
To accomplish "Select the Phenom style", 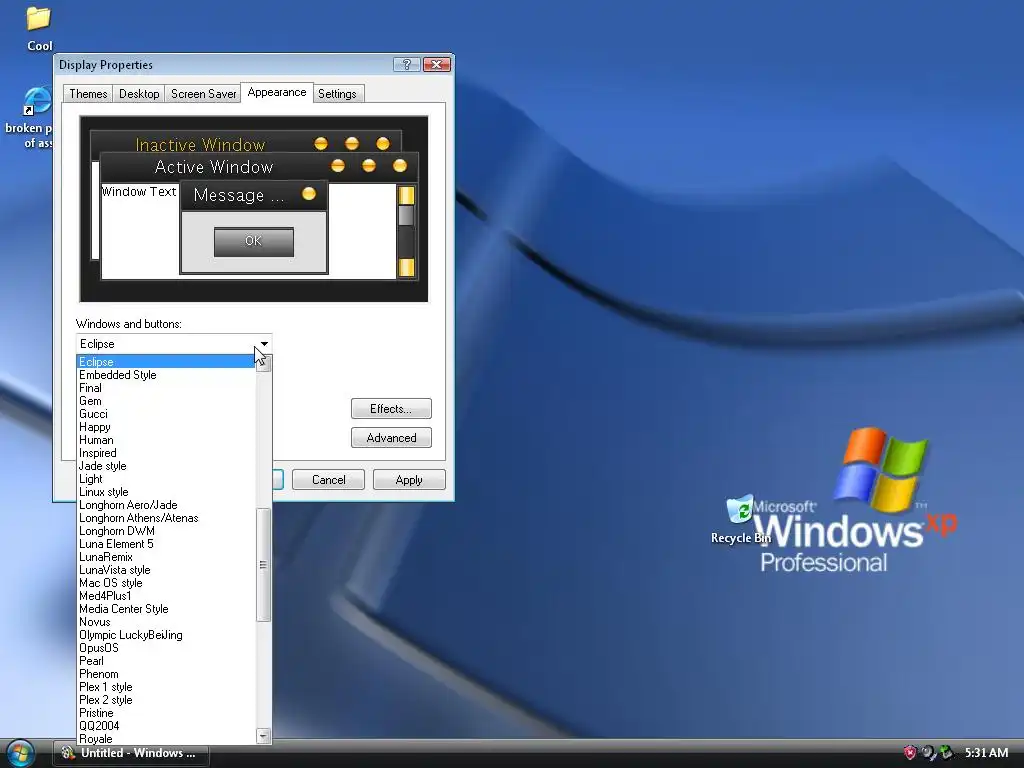I will [165, 674].
